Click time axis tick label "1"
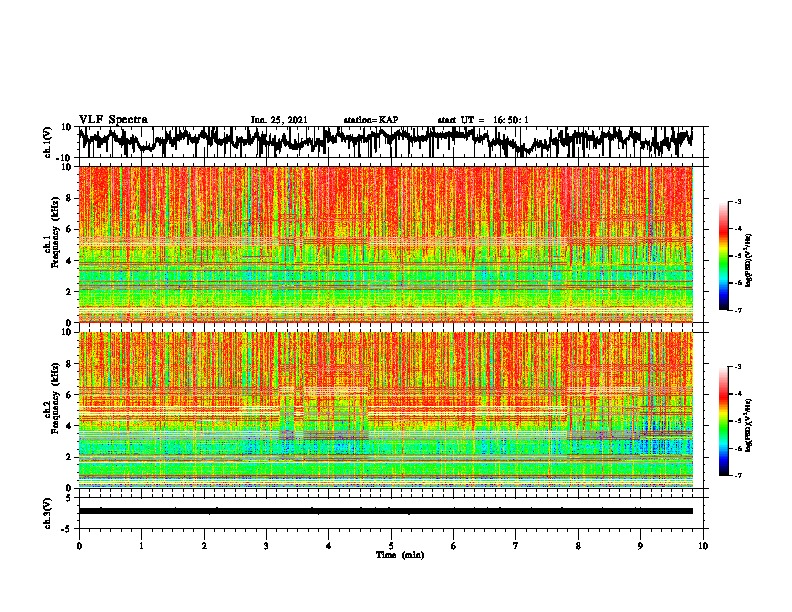Viewport: 792px width, 612px height. (141, 546)
